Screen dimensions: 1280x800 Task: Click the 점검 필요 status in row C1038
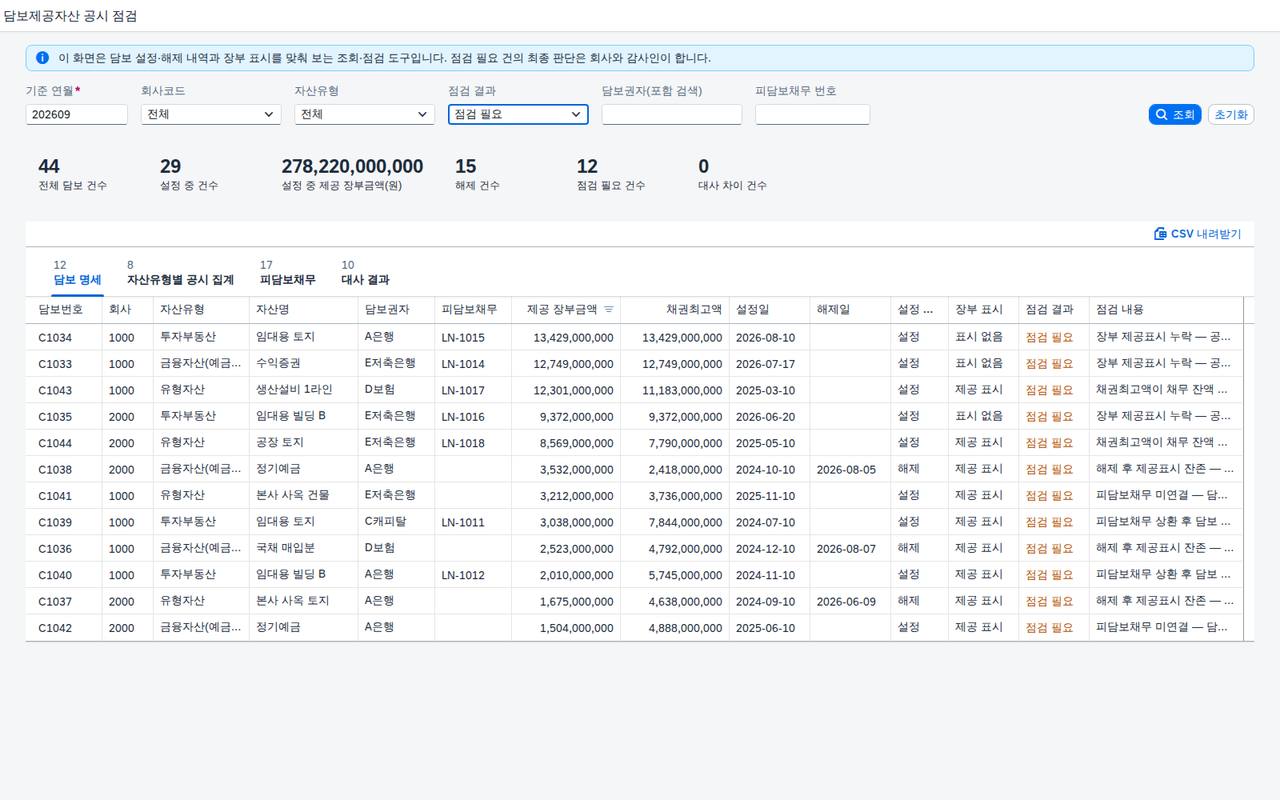point(1049,469)
